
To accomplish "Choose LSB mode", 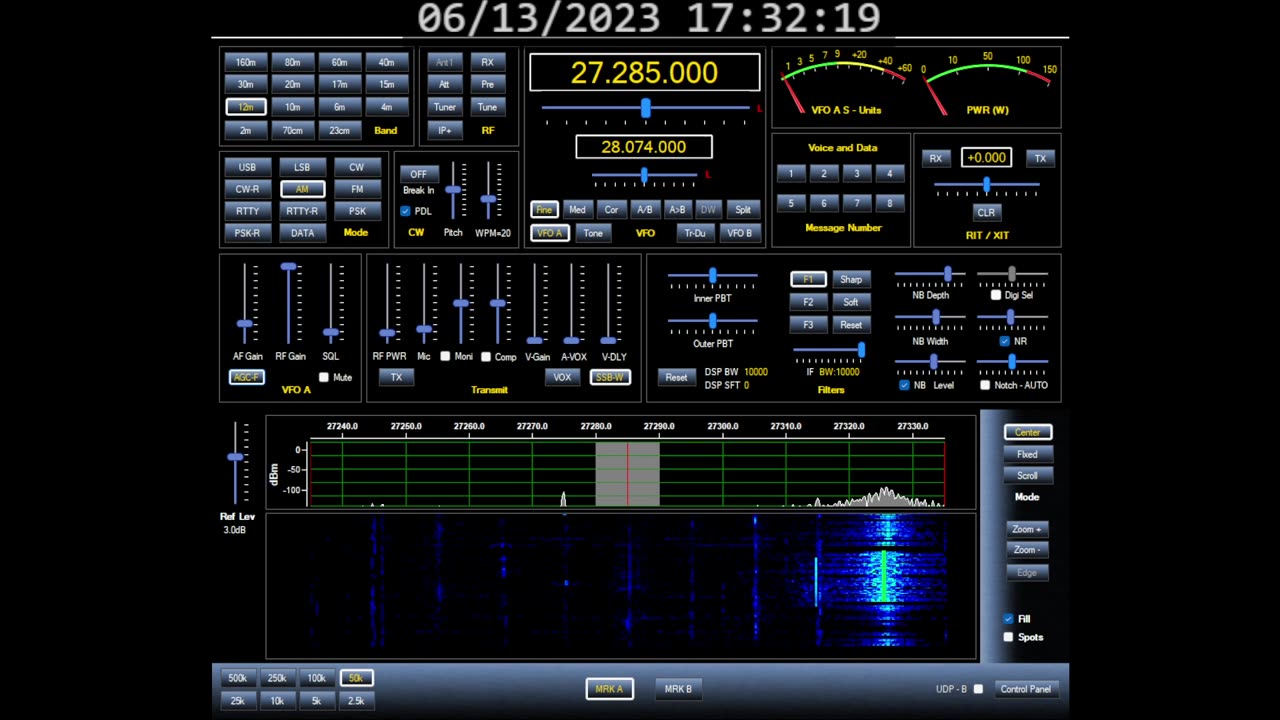I will point(302,167).
